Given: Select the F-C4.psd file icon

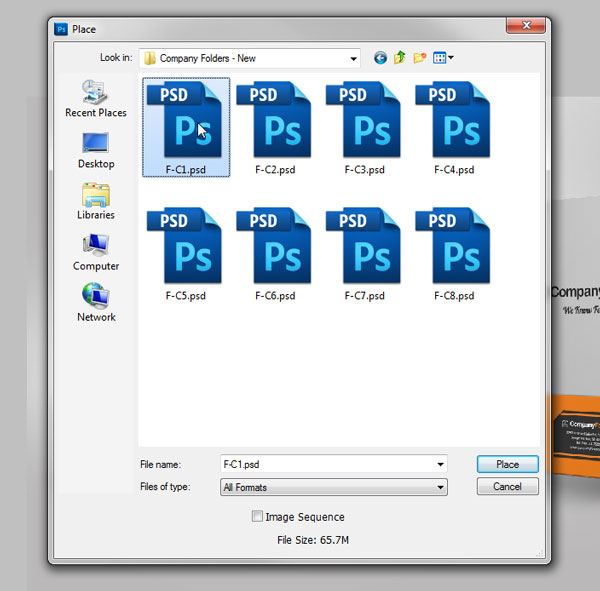Looking at the screenshot, I should point(453,119).
